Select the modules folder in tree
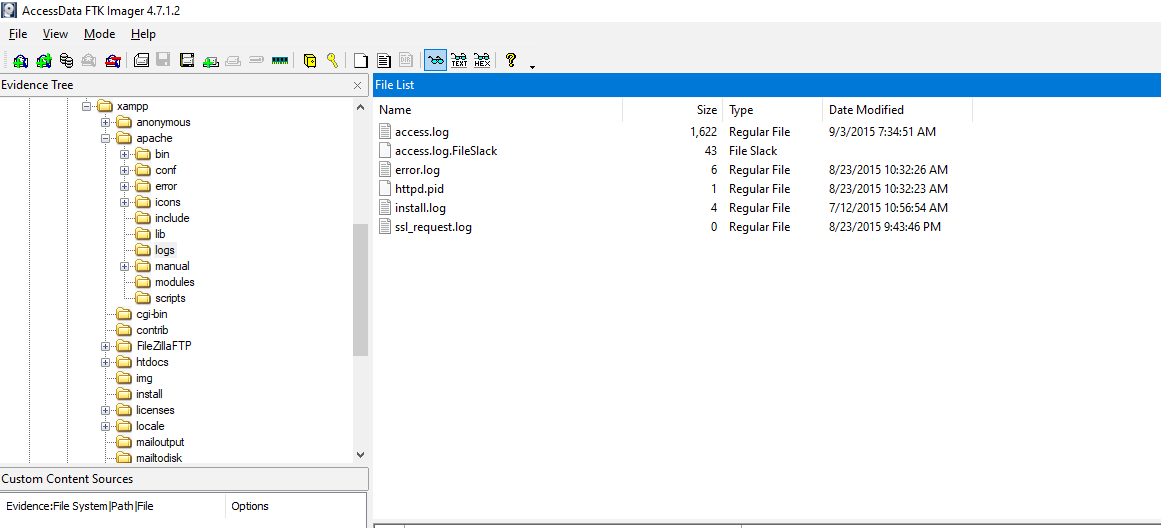1161x528 pixels. click(x=175, y=282)
